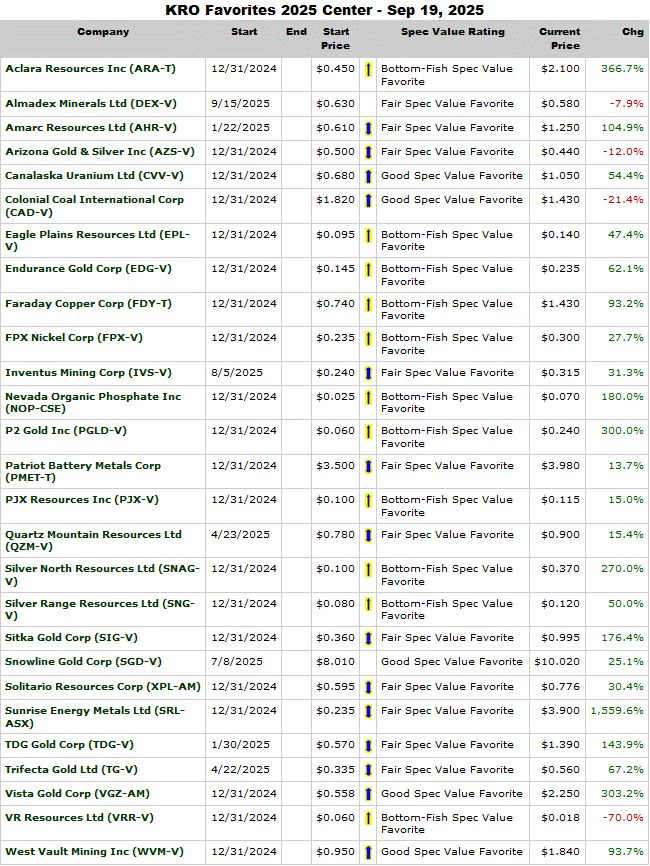The height and width of the screenshot is (866, 650).
Task: Select the 9/15/2025 start date for Almadex
Action: [240, 103]
